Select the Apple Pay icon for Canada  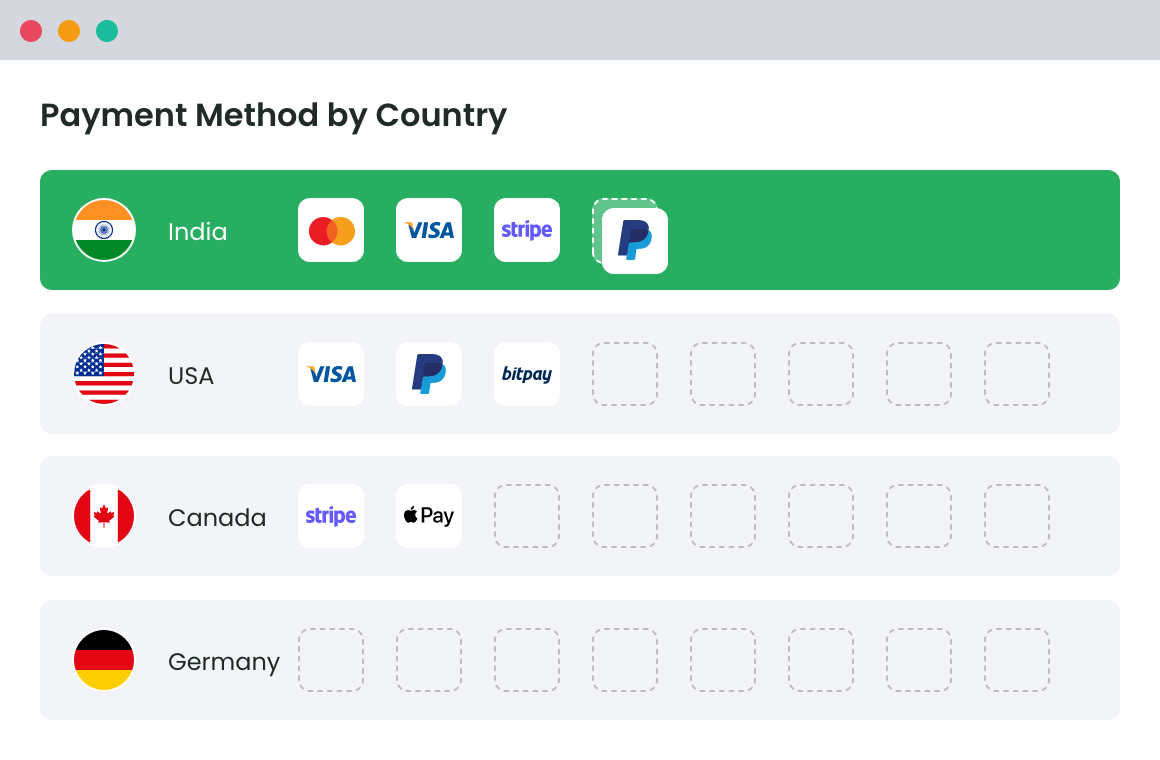pyautogui.click(x=429, y=516)
